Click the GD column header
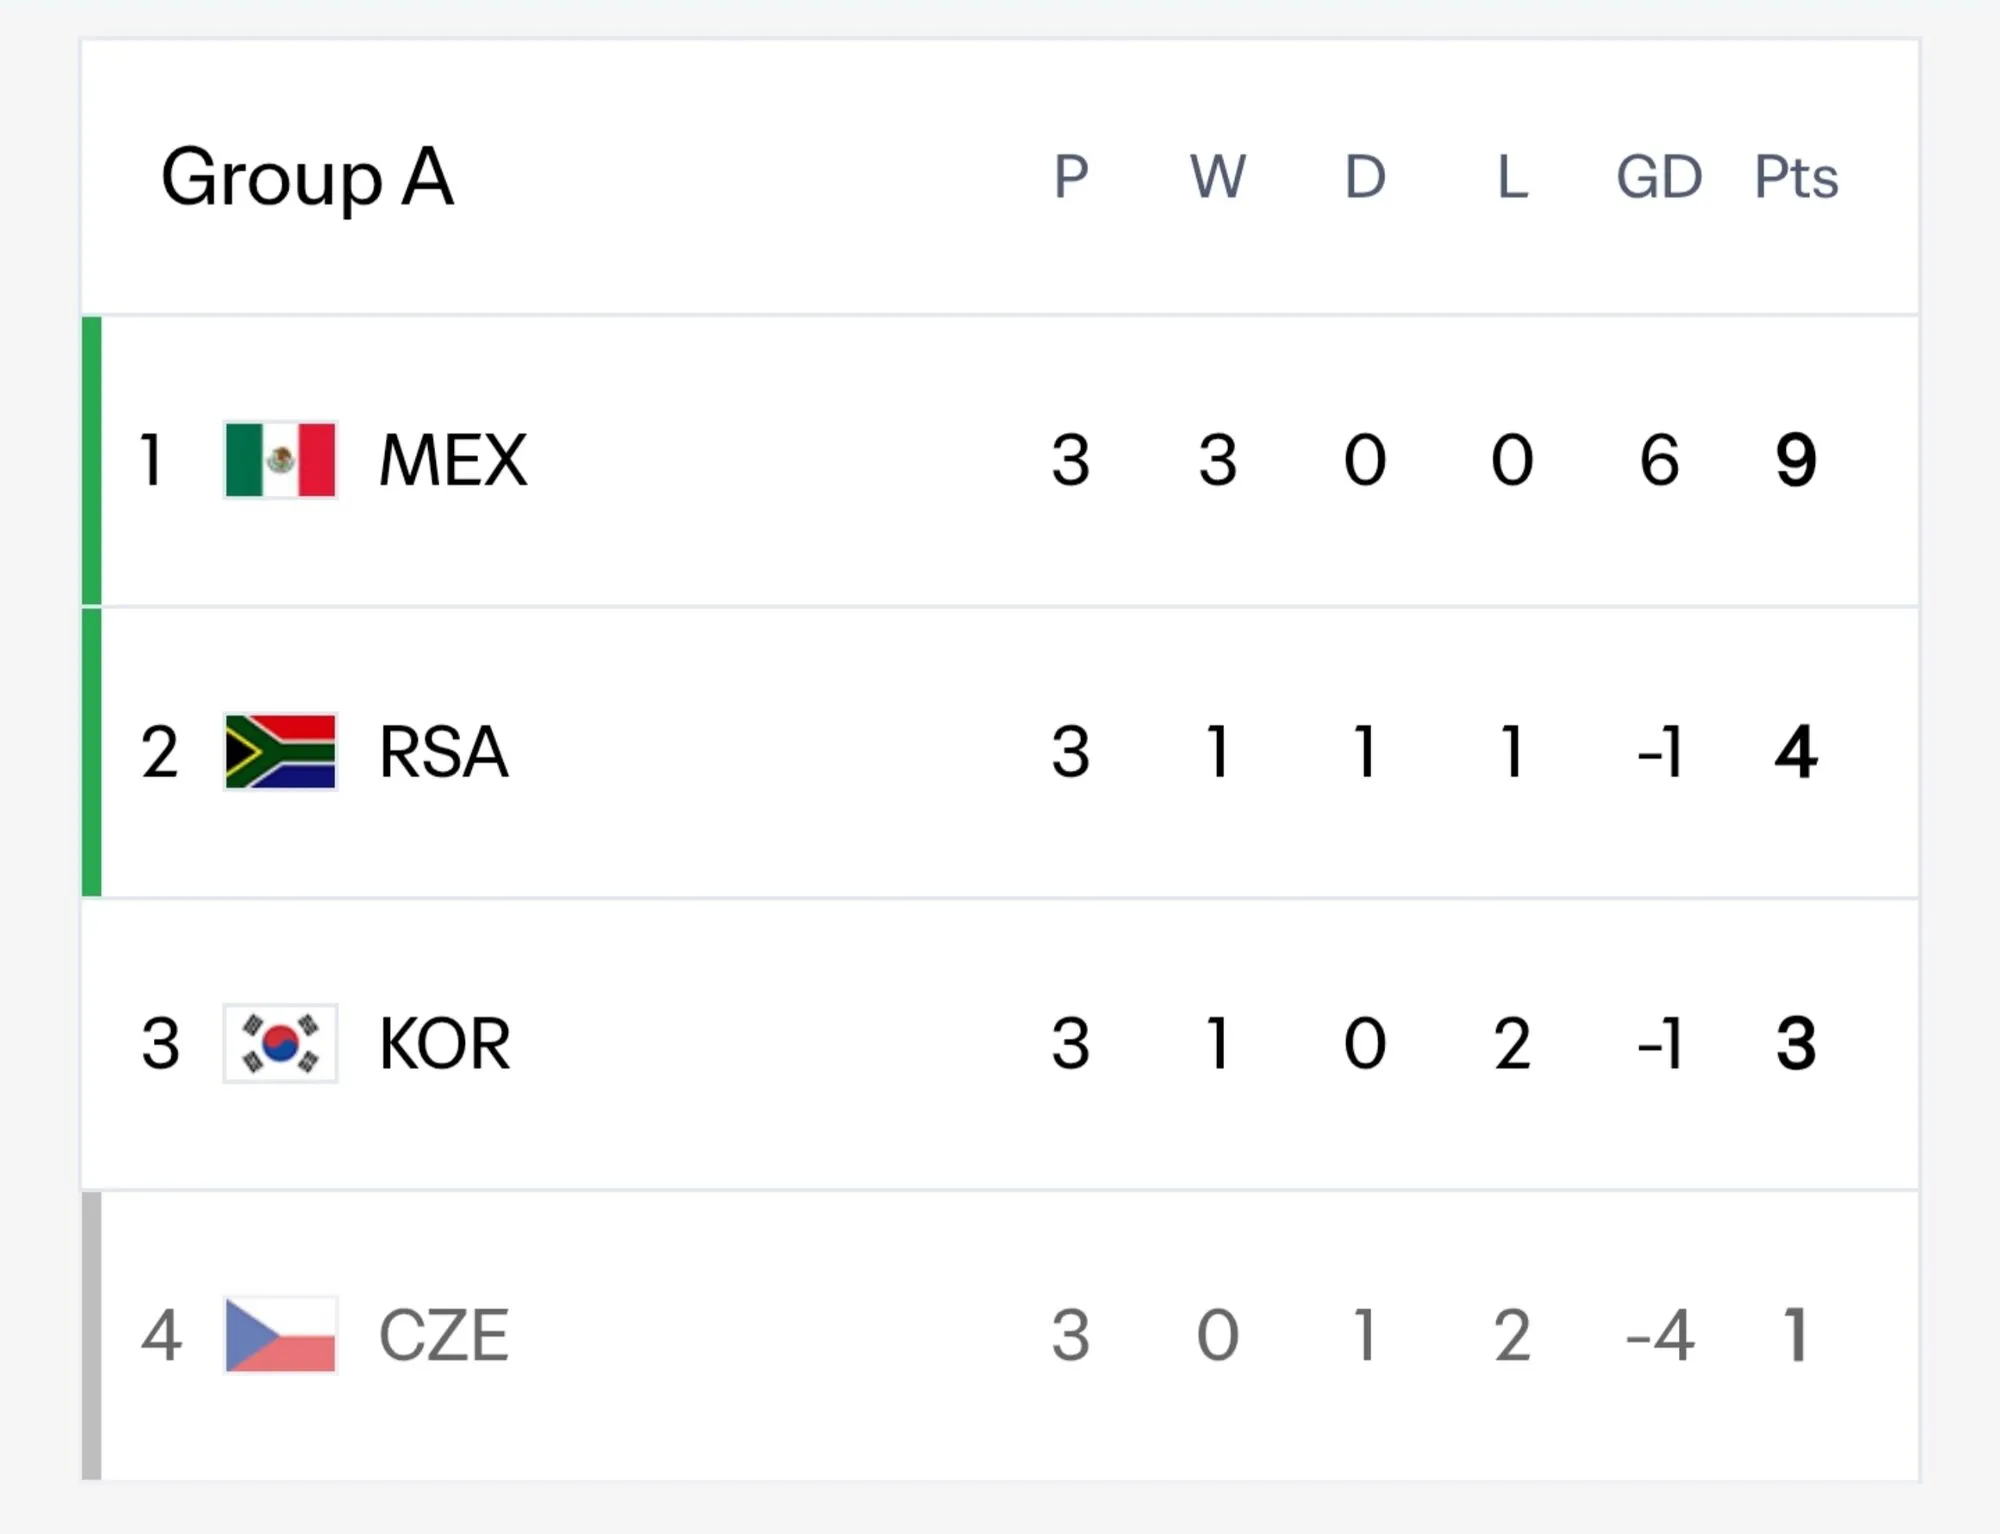The height and width of the screenshot is (1534, 2000). pos(1659,177)
